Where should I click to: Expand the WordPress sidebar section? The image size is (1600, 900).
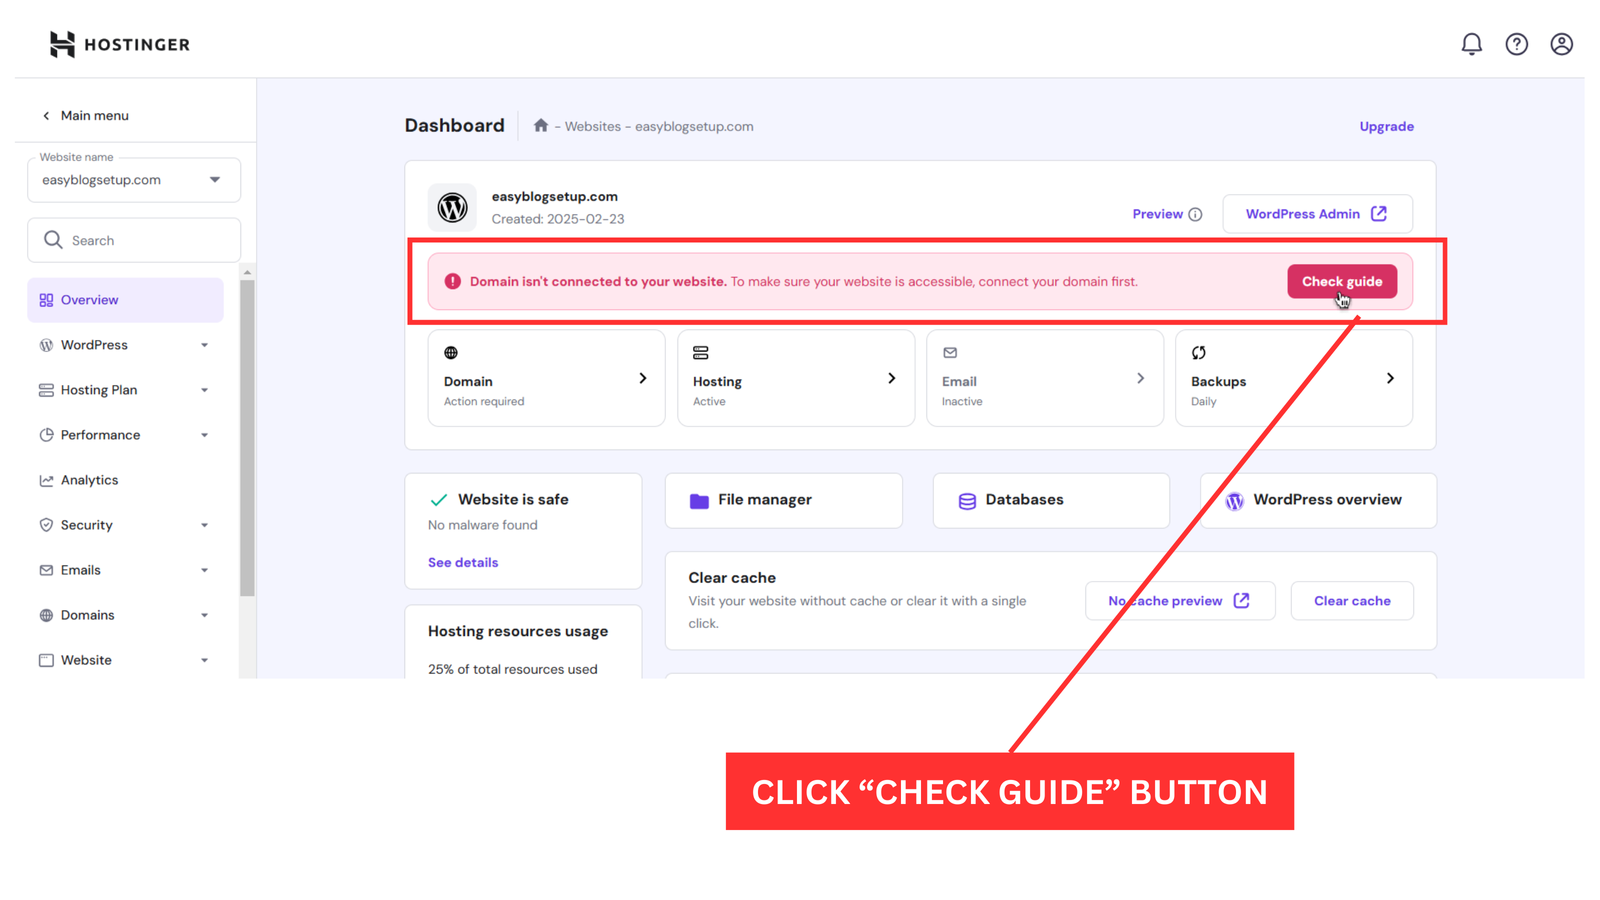204,345
